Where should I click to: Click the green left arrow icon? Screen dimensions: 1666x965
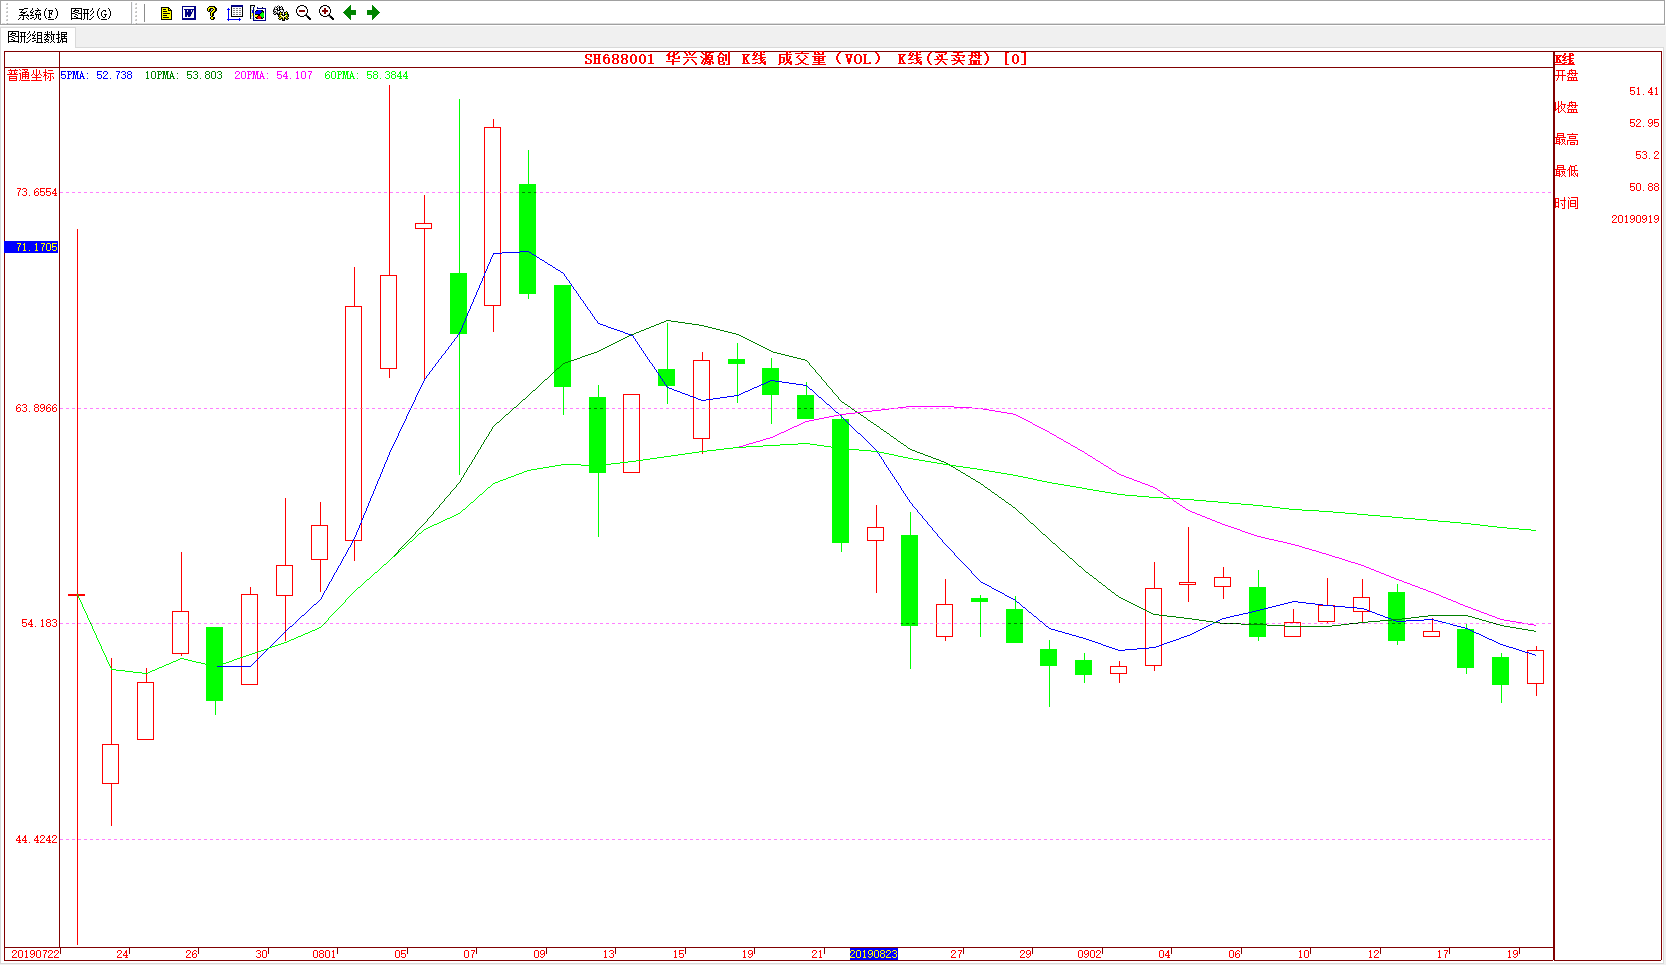tap(350, 13)
